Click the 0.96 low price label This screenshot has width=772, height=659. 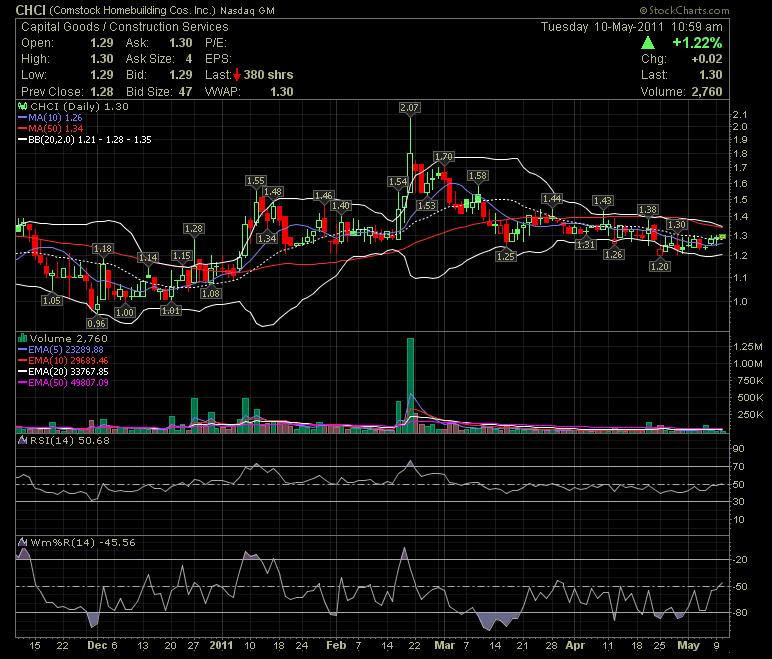tap(96, 323)
